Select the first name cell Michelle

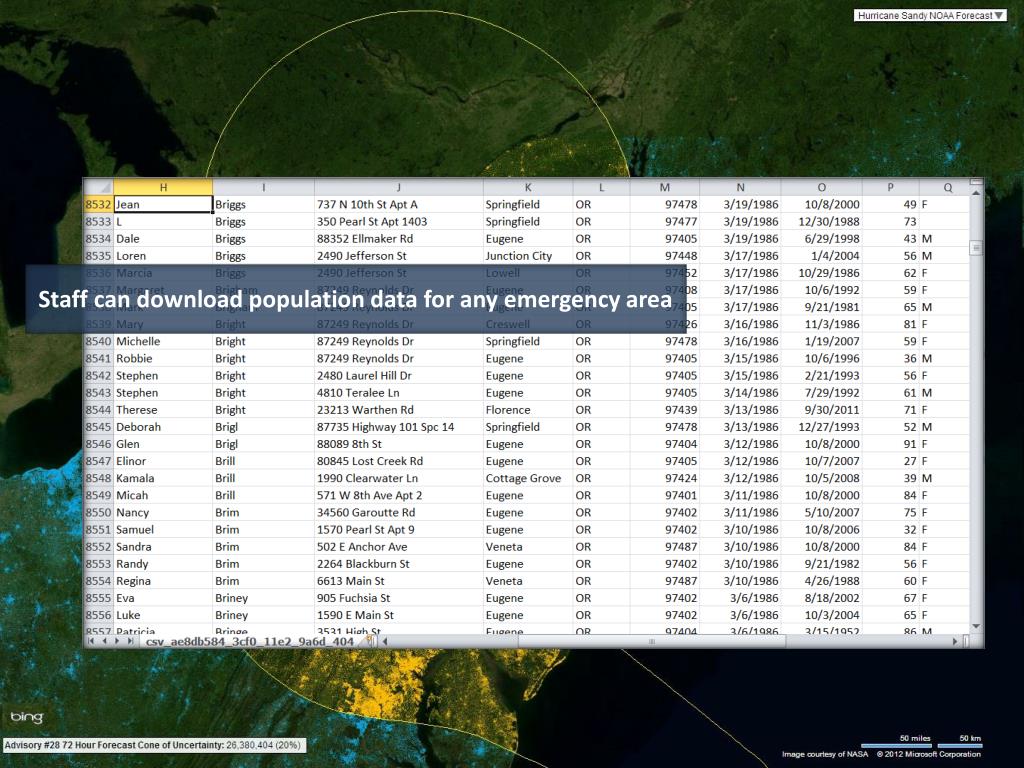[163, 341]
